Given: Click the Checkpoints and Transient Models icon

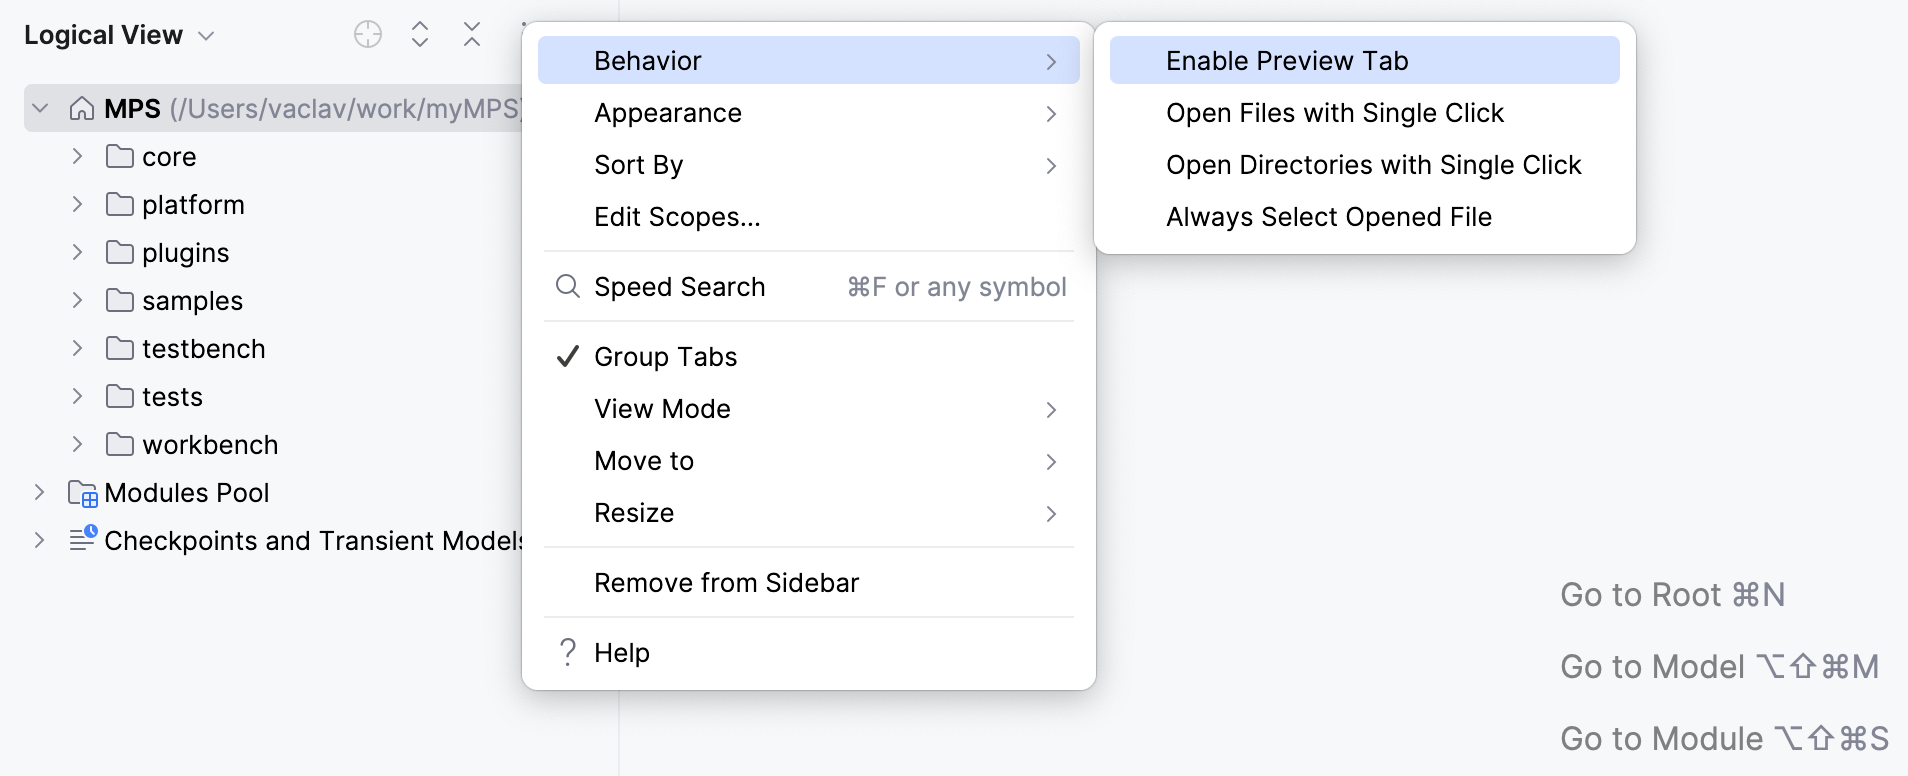Looking at the screenshot, I should (x=82, y=539).
